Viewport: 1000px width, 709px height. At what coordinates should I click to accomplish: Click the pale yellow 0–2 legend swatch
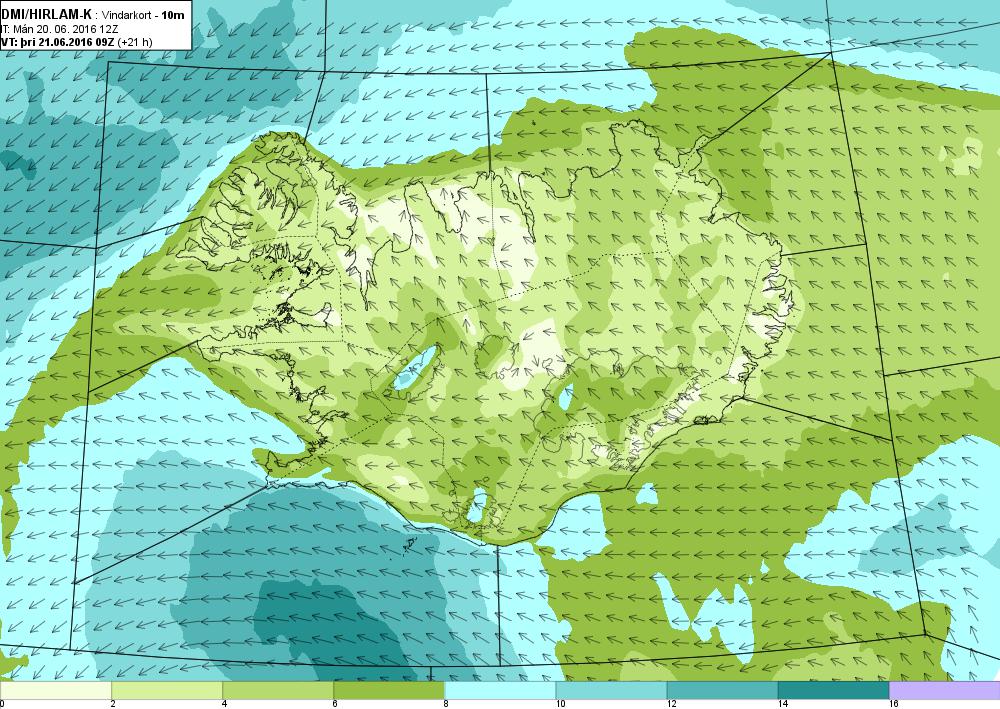pyautogui.click(x=55, y=690)
